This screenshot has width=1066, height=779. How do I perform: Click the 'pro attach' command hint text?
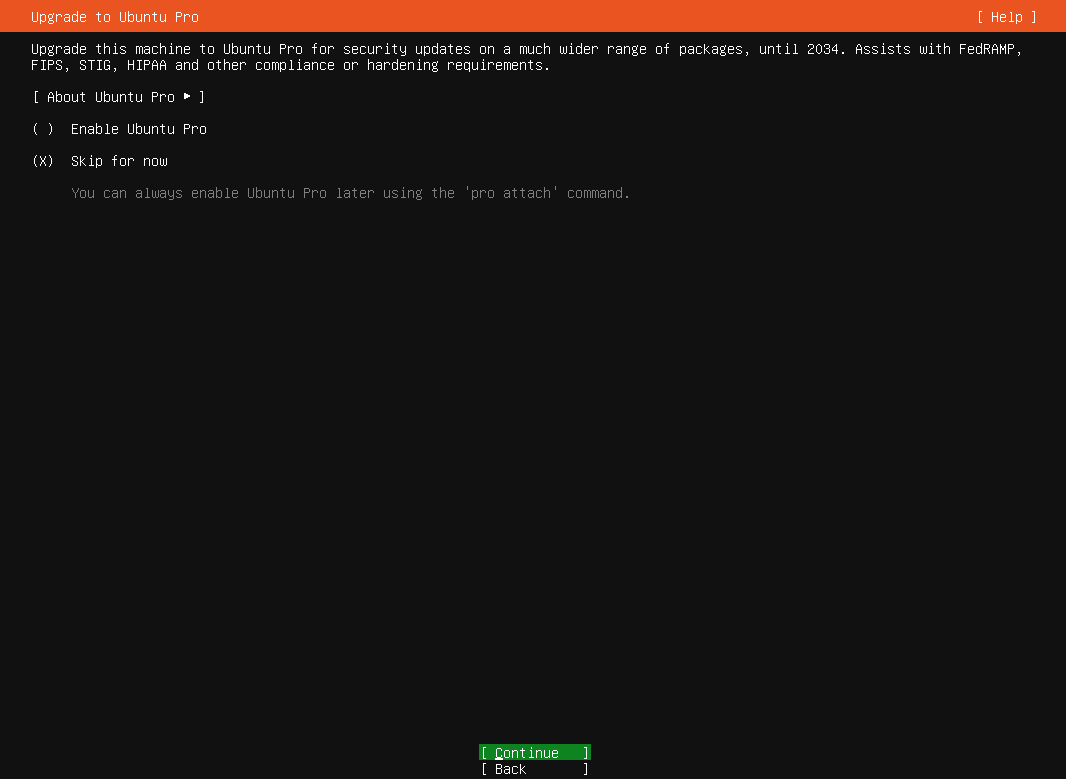click(x=350, y=193)
